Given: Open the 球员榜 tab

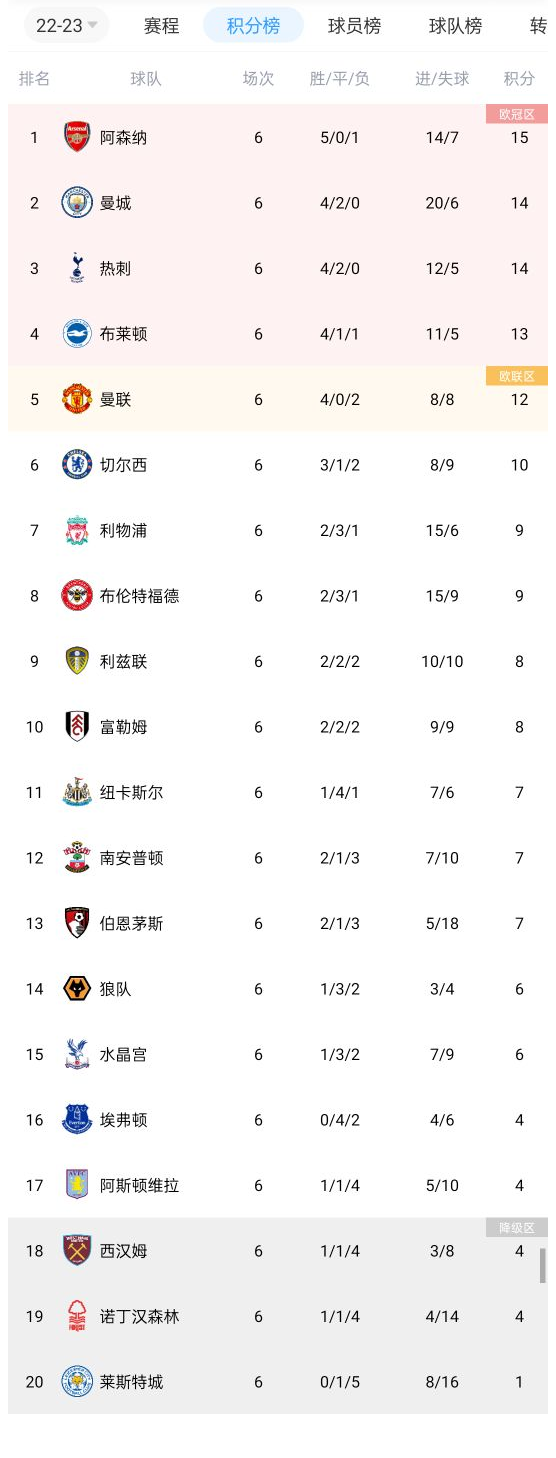Looking at the screenshot, I should [x=354, y=25].
